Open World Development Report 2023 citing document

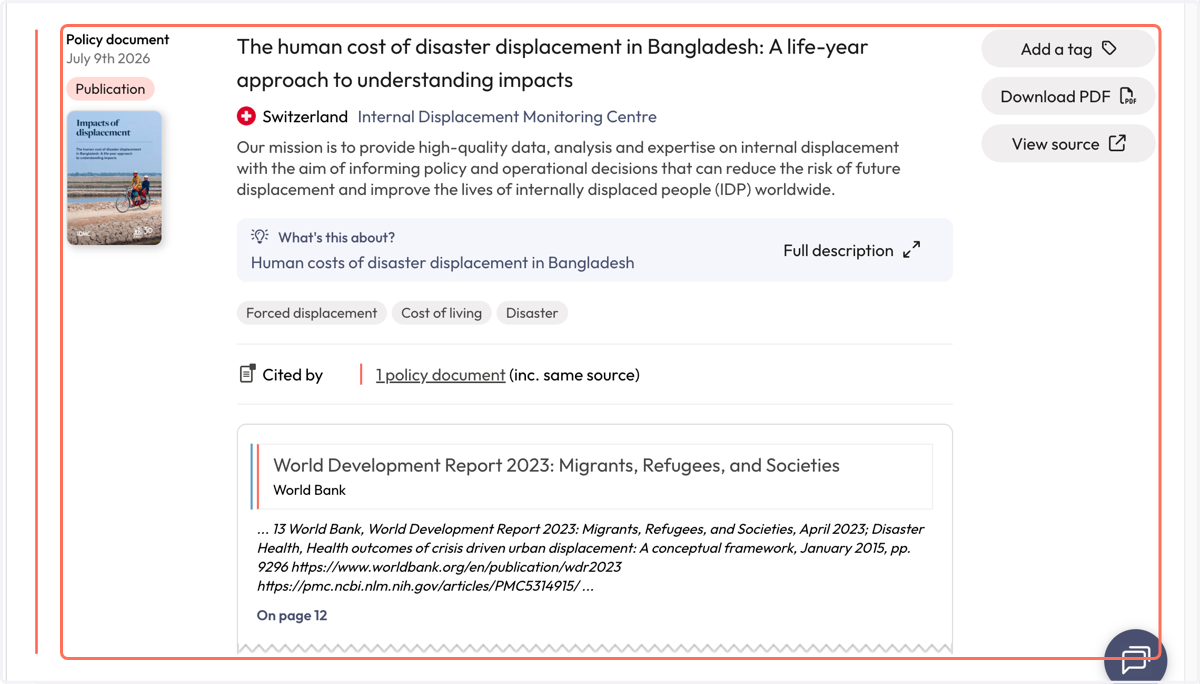[556, 465]
